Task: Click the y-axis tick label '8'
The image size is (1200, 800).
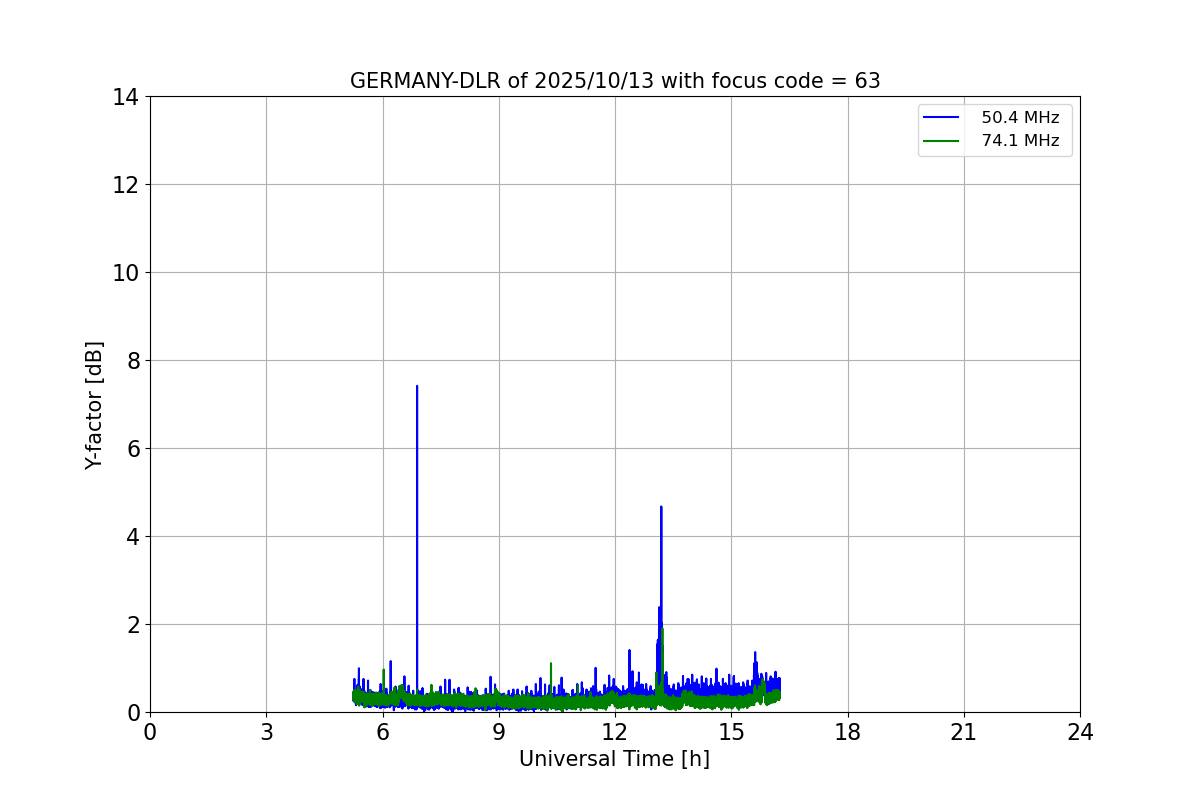Action: pos(133,361)
